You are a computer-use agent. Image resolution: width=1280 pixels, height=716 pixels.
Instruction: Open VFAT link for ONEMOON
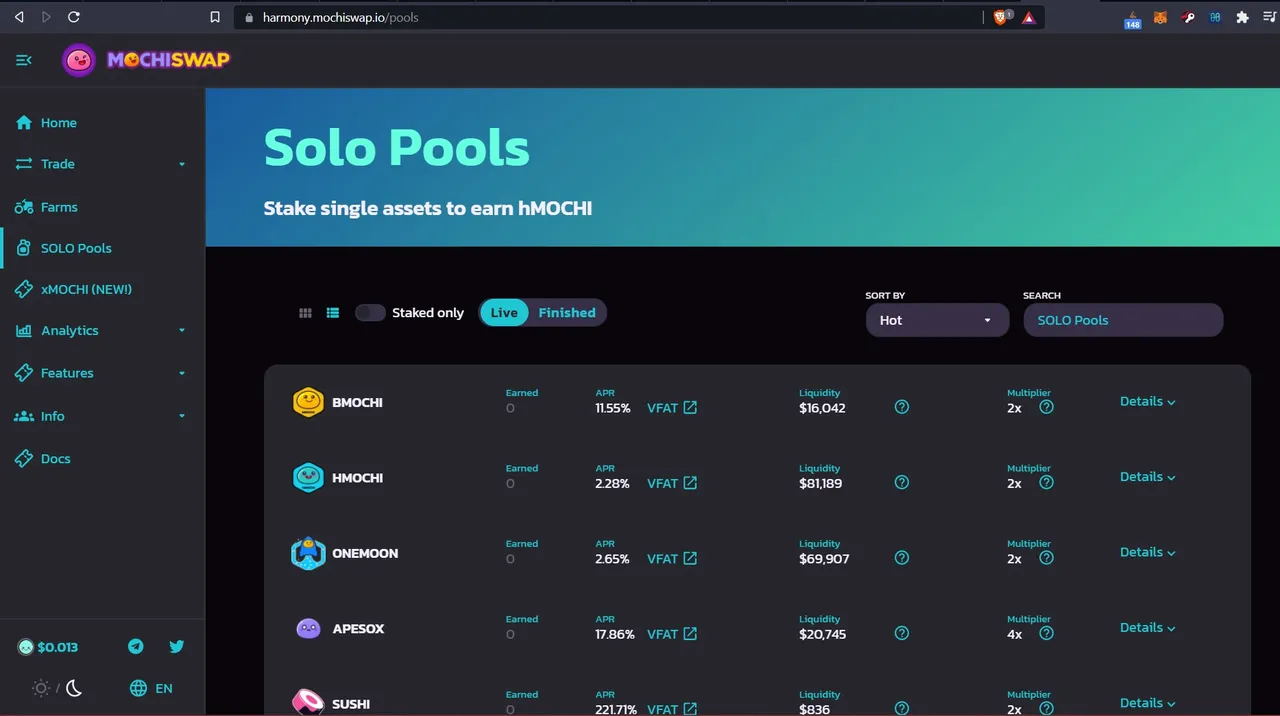pyautogui.click(x=672, y=559)
